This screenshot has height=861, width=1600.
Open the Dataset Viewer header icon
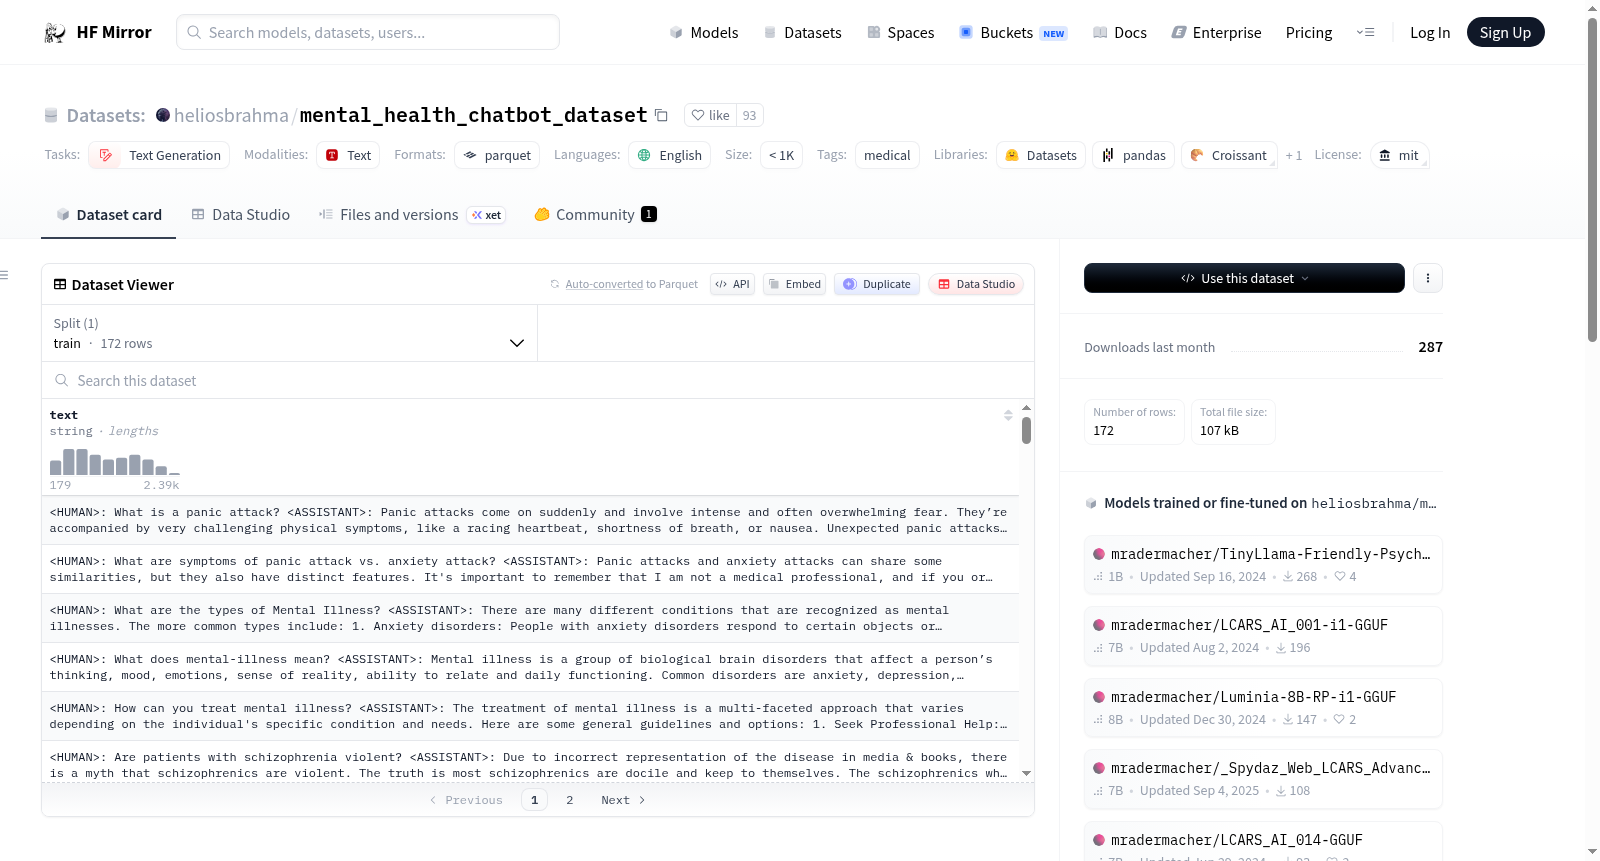[60, 284]
